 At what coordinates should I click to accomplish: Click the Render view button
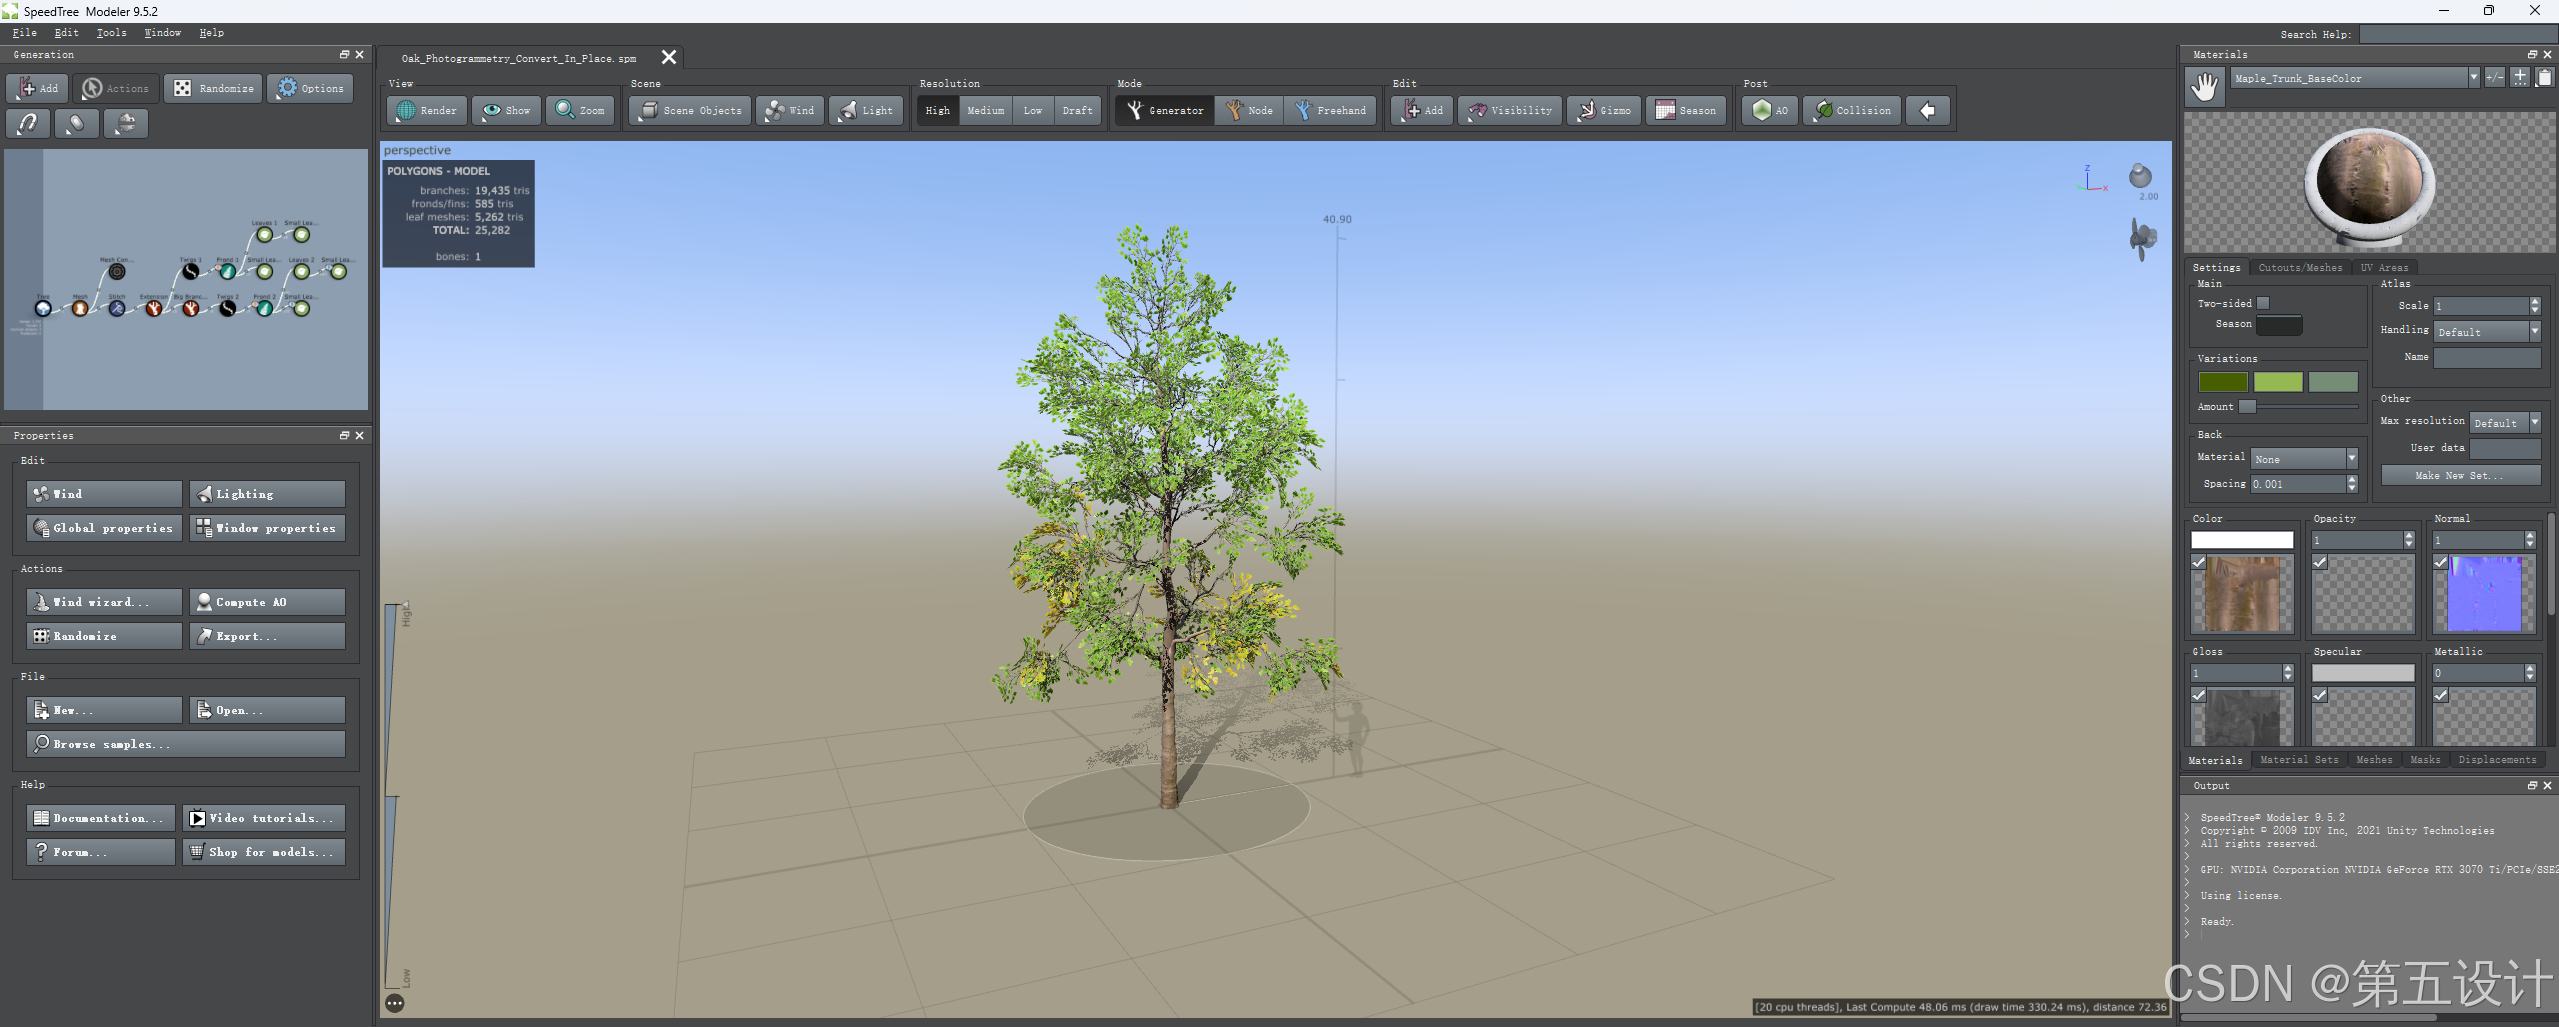[427, 110]
